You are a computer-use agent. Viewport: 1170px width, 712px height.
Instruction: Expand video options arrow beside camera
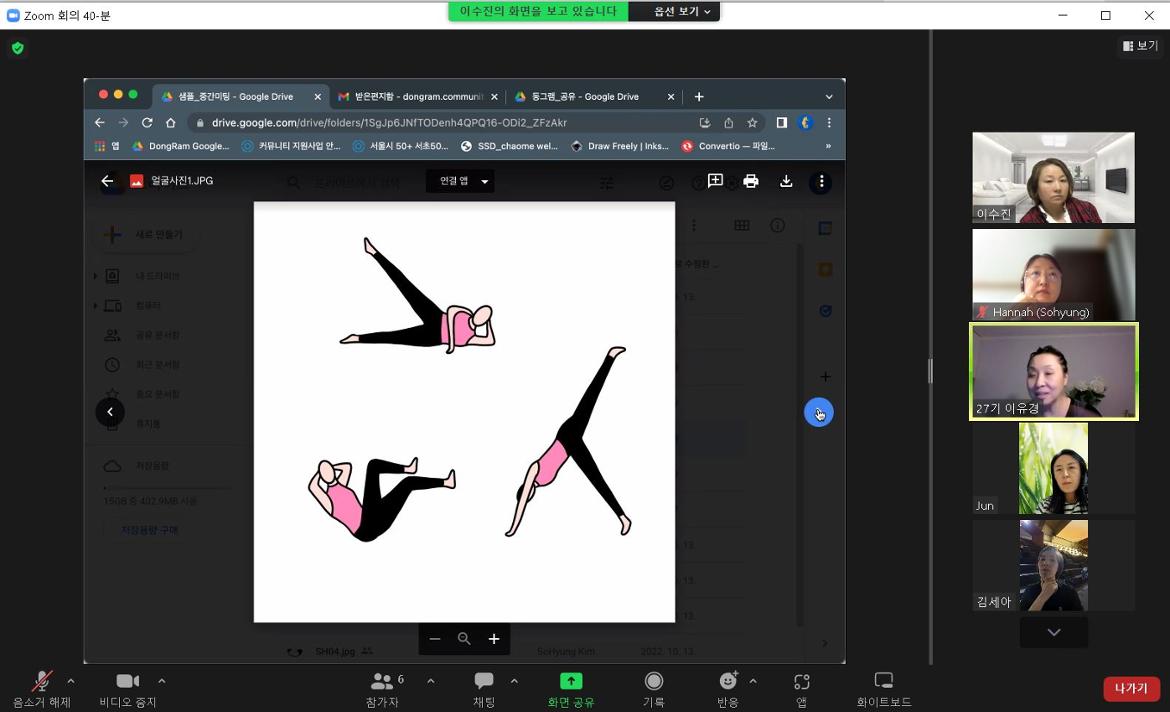coord(162,681)
